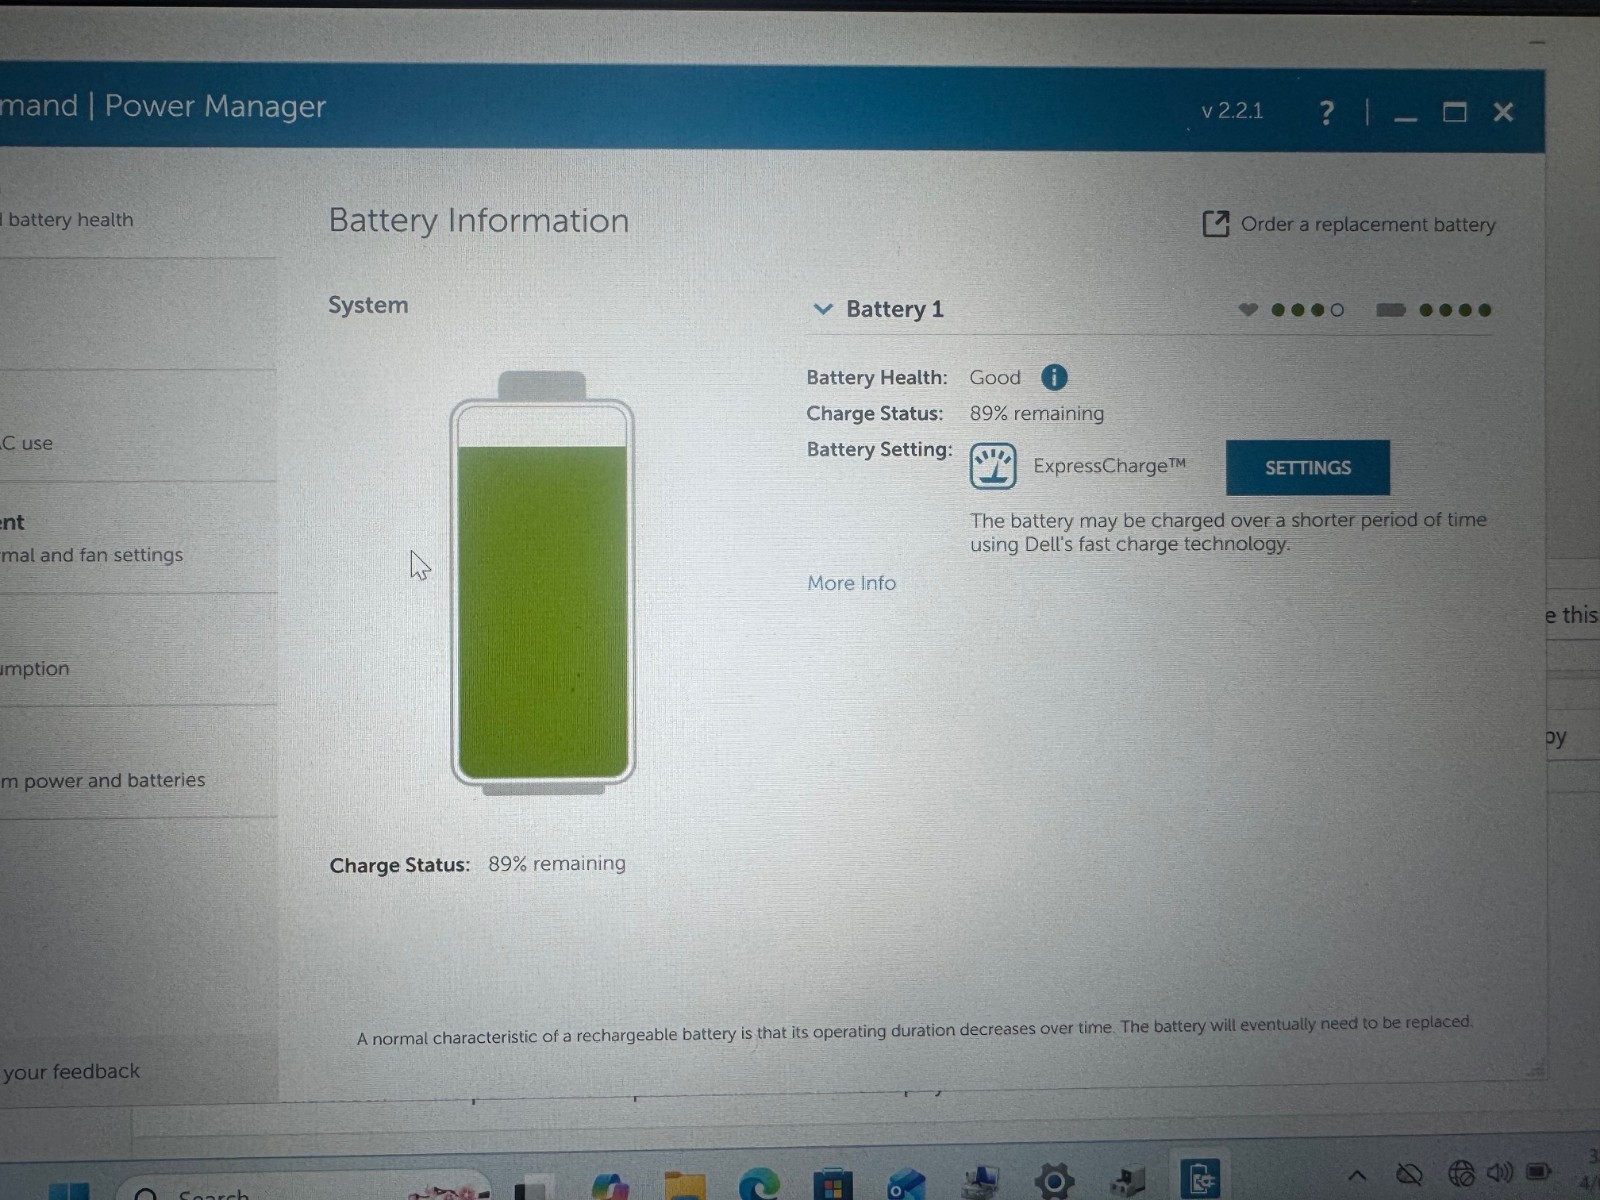Open Outlook from the taskbar
This screenshot has height=1200, width=1600.
coord(906,1185)
